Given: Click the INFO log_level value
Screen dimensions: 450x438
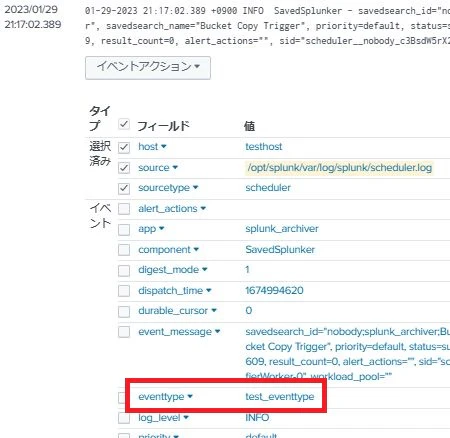Looking at the screenshot, I should coord(257,418).
